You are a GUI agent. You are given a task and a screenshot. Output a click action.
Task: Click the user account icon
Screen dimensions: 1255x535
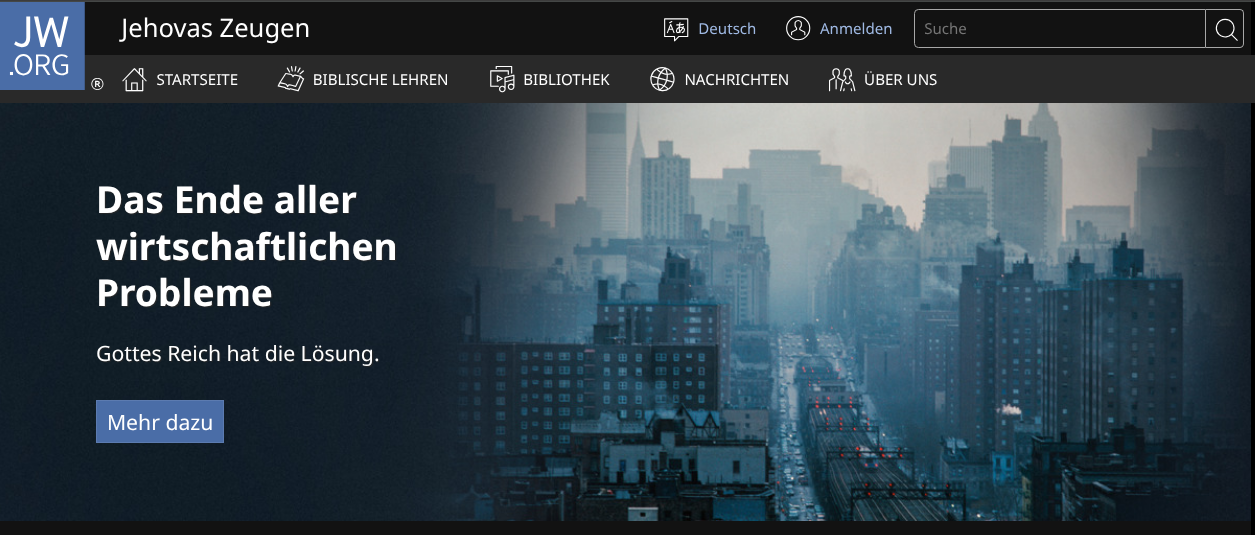click(798, 29)
